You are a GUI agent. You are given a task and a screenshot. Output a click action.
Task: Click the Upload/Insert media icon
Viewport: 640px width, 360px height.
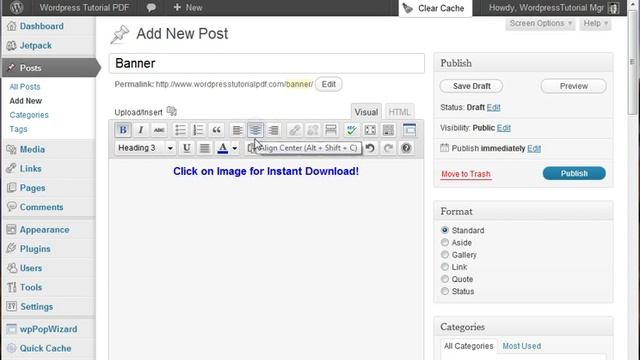172,111
